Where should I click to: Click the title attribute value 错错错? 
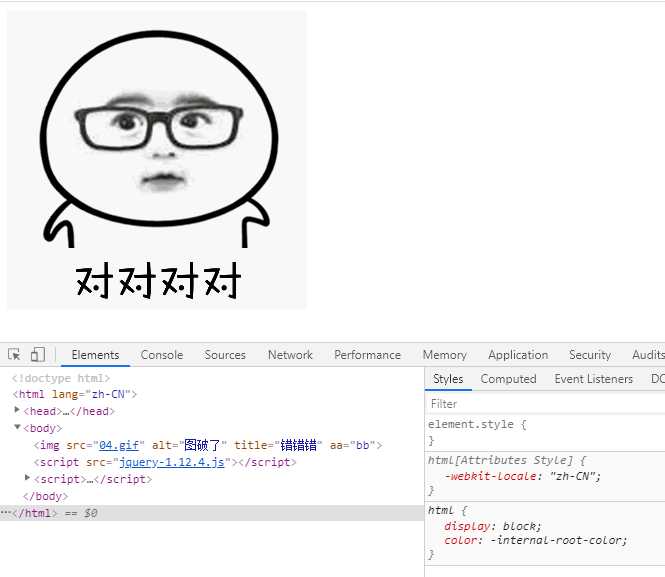298,445
